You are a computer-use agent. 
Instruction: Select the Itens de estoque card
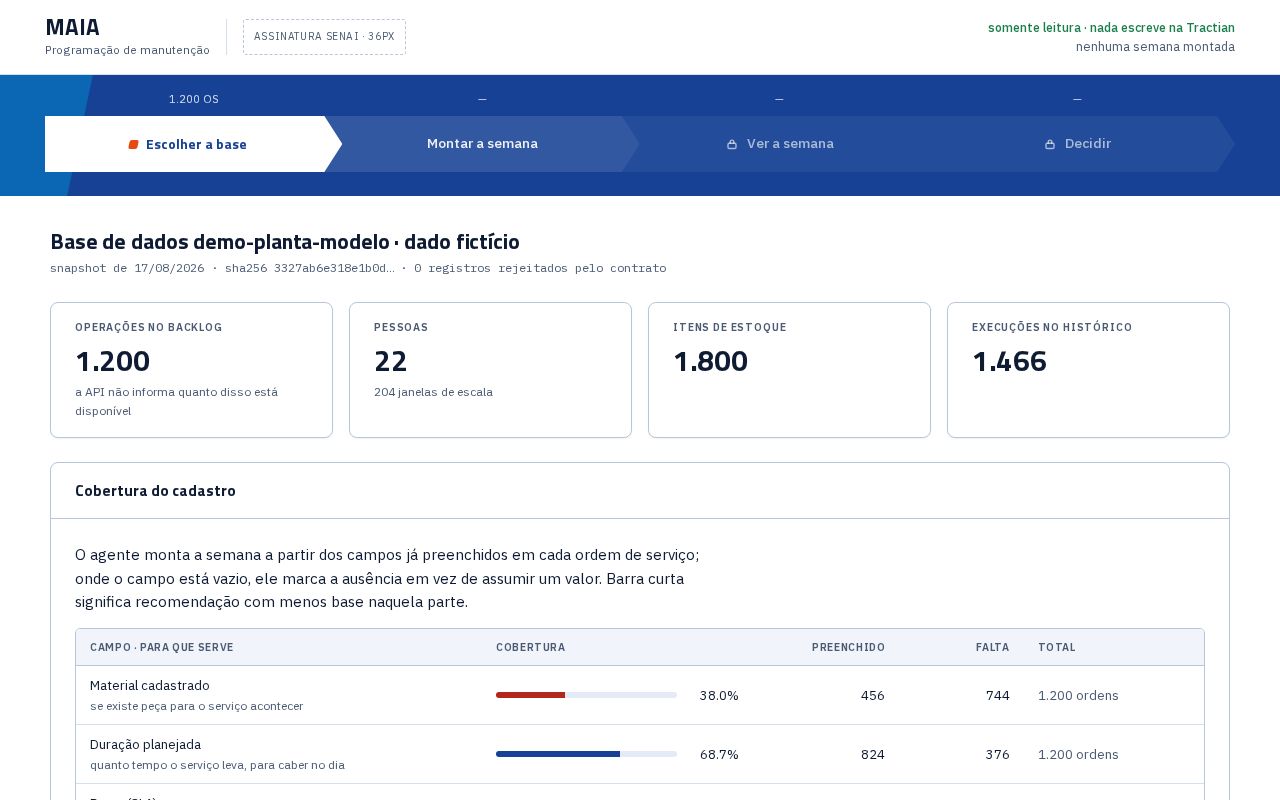tap(789, 370)
